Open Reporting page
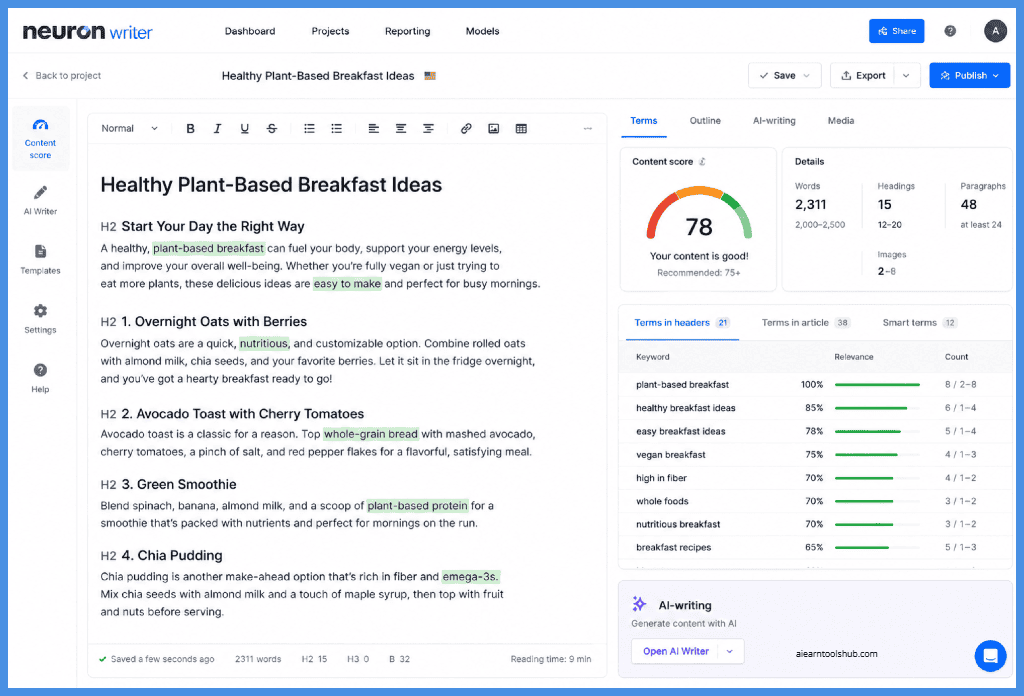Screen dimensions: 1024x696 coord(408,31)
